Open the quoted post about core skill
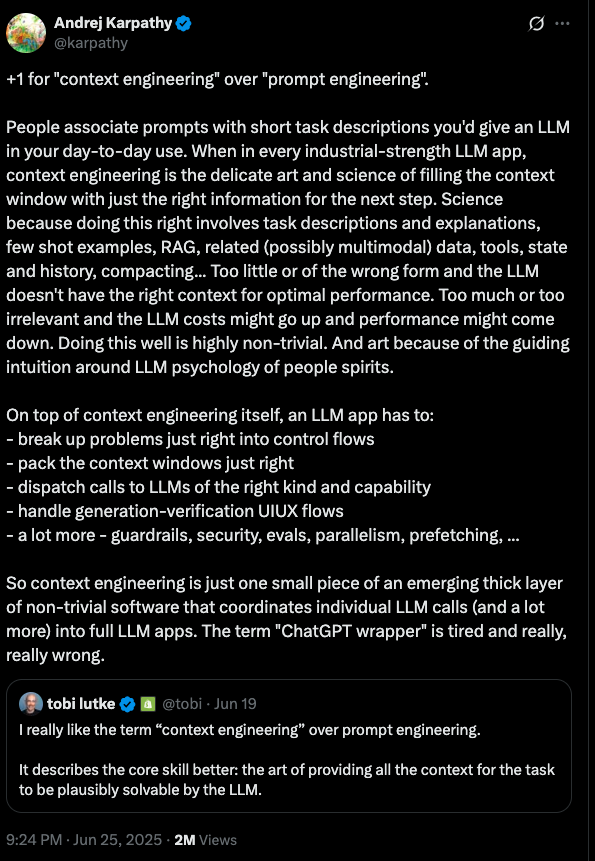595x861 pixels. pyautogui.click(x=289, y=746)
